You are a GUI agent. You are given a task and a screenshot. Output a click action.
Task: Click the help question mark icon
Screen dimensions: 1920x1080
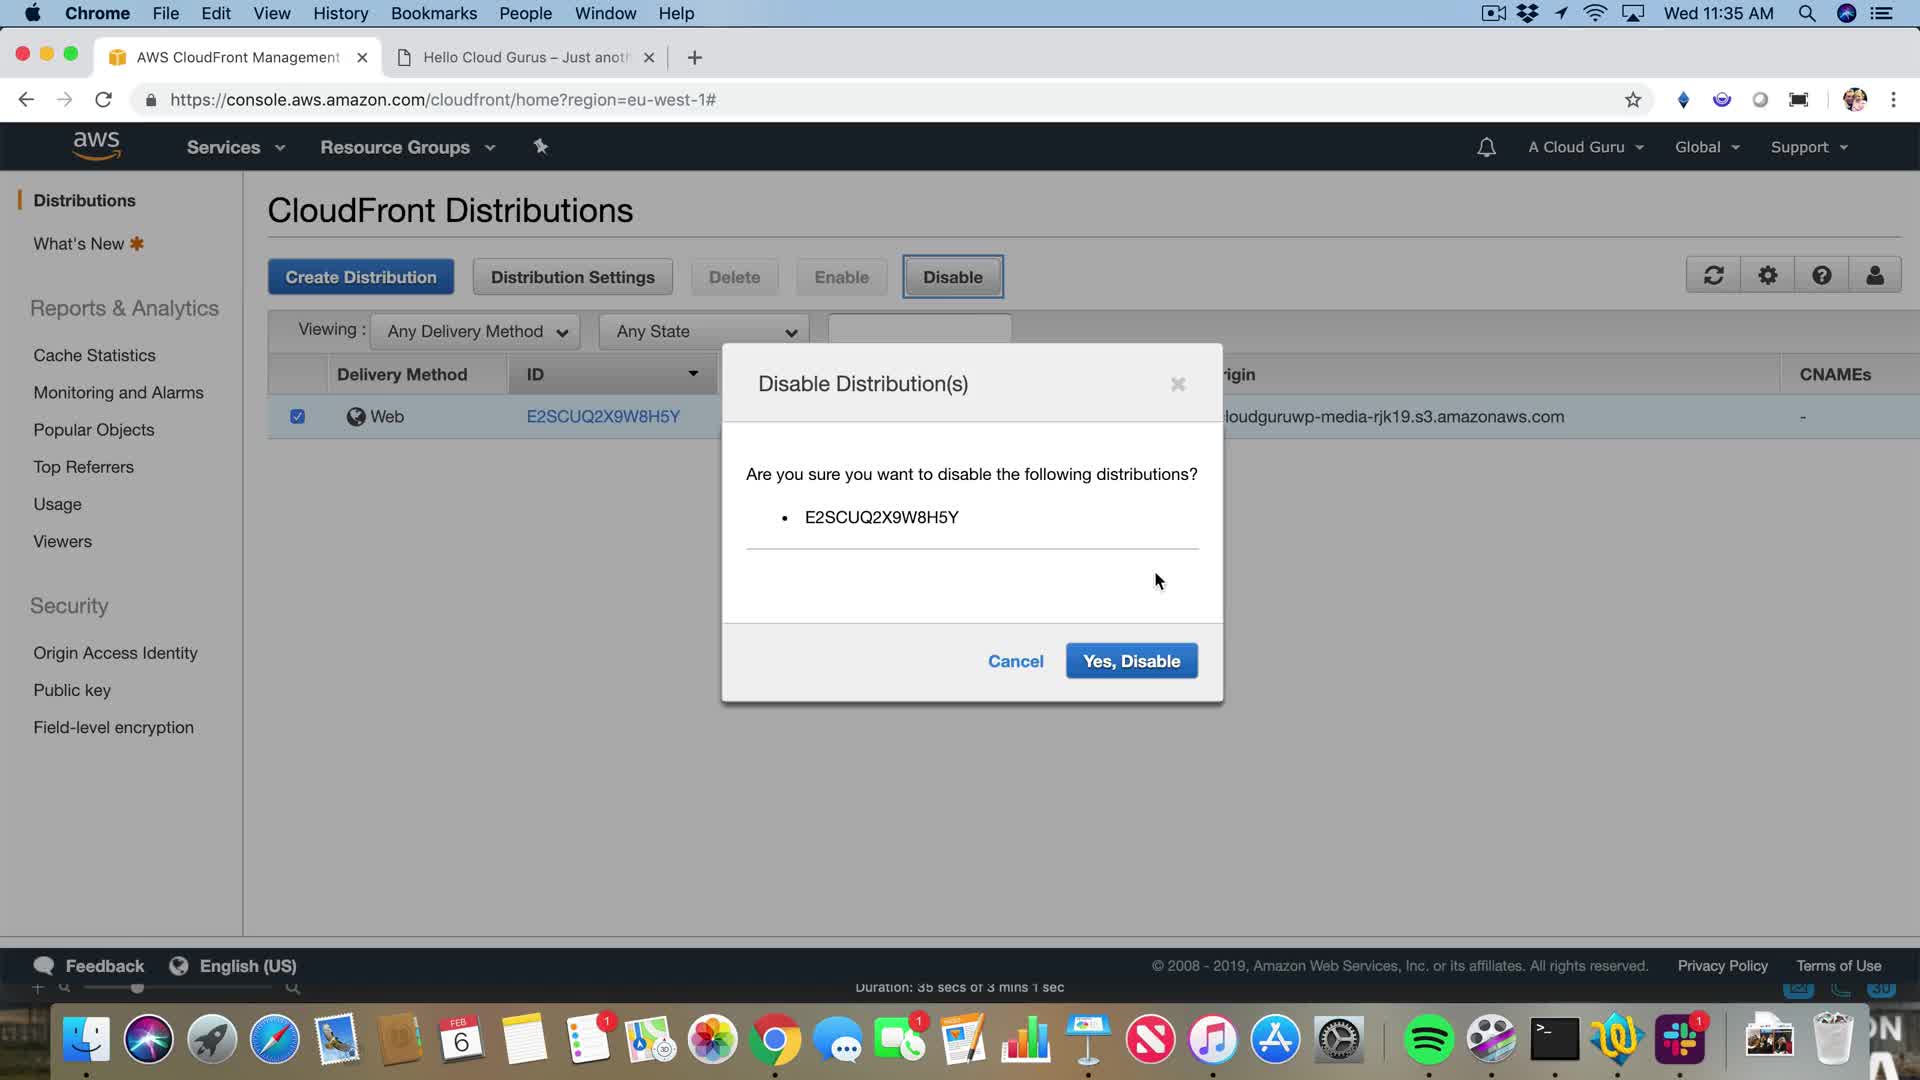click(x=1821, y=275)
